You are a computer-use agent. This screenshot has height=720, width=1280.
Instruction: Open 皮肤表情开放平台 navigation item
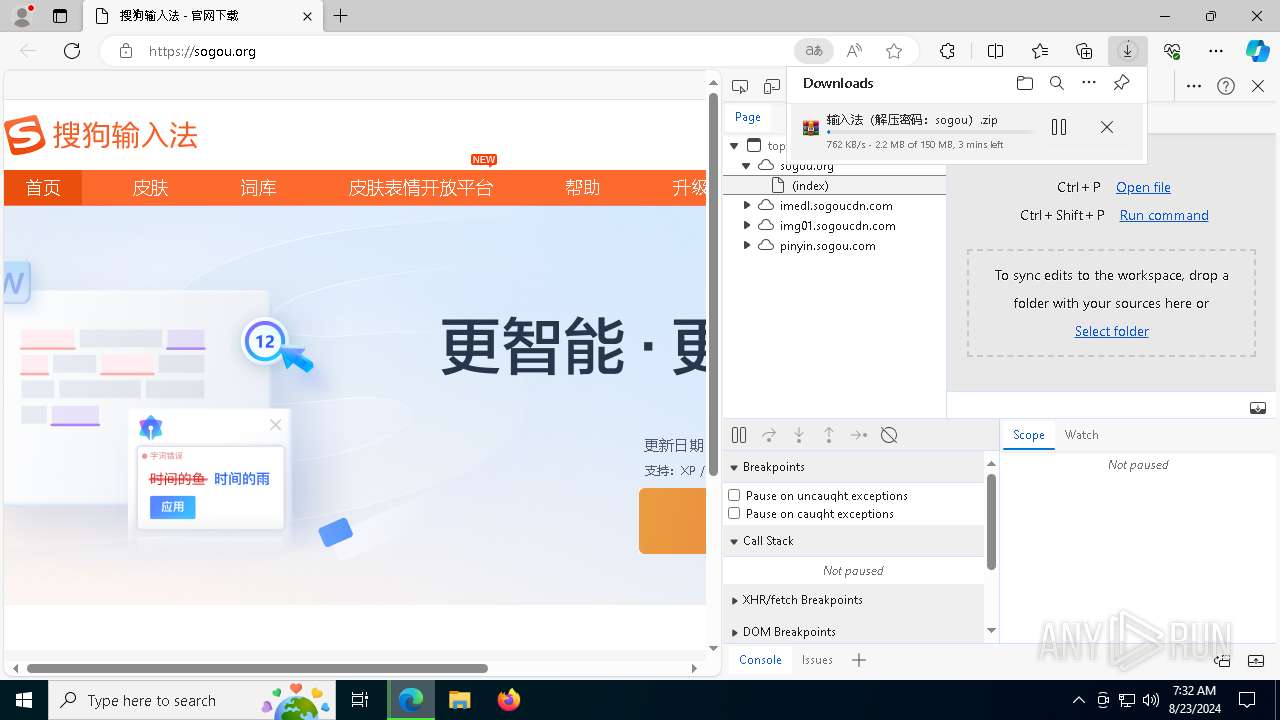pyautogui.click(x=420, y=188)
